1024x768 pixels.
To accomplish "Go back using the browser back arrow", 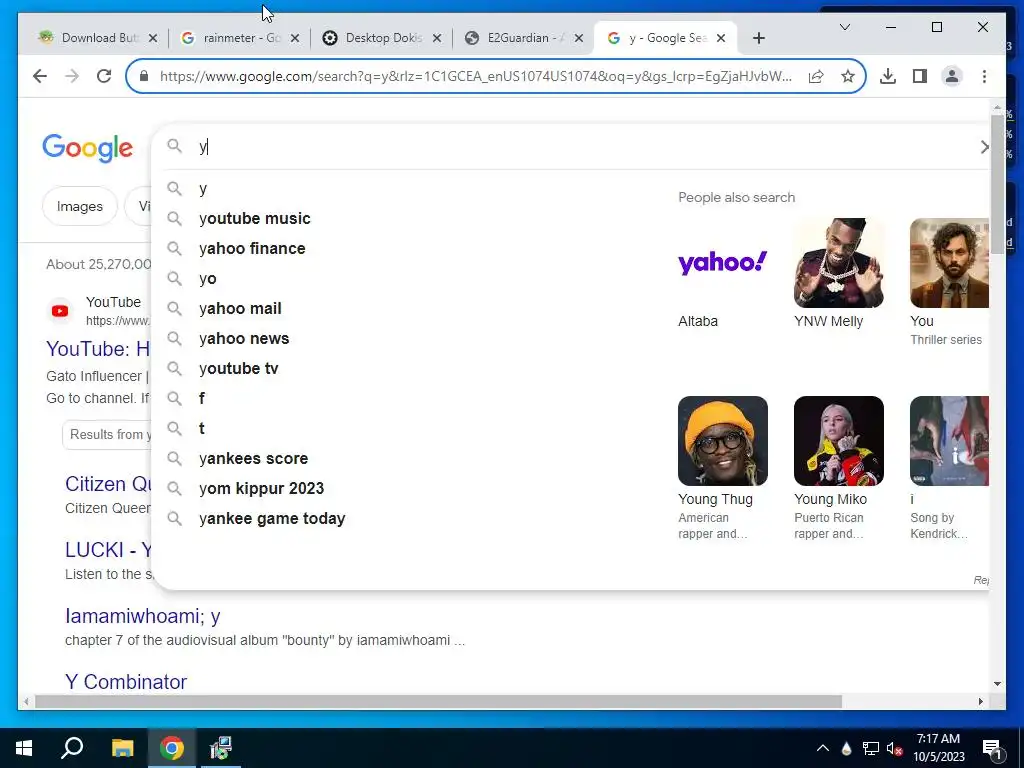I will [x=40, y=76].
